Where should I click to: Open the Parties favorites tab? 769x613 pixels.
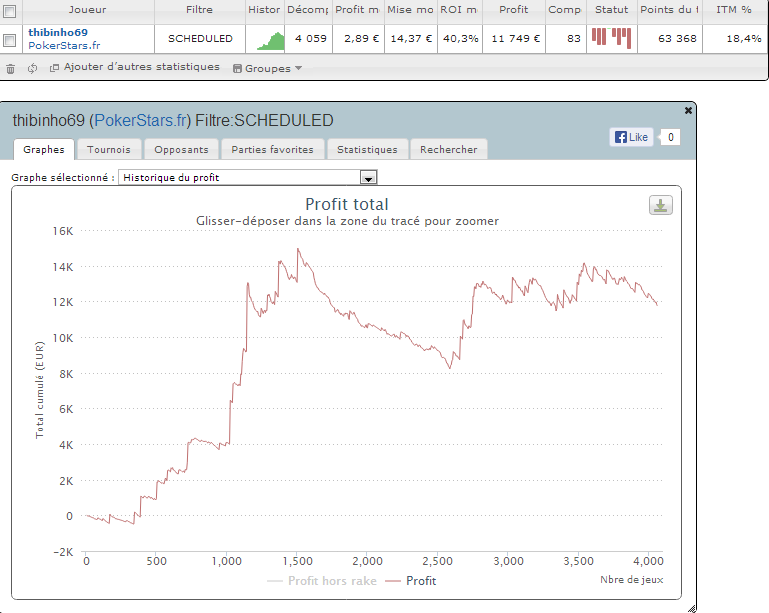(273, 150)
